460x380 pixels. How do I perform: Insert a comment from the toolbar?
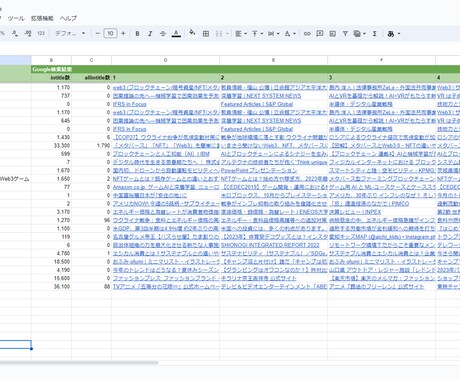point(320,34)
